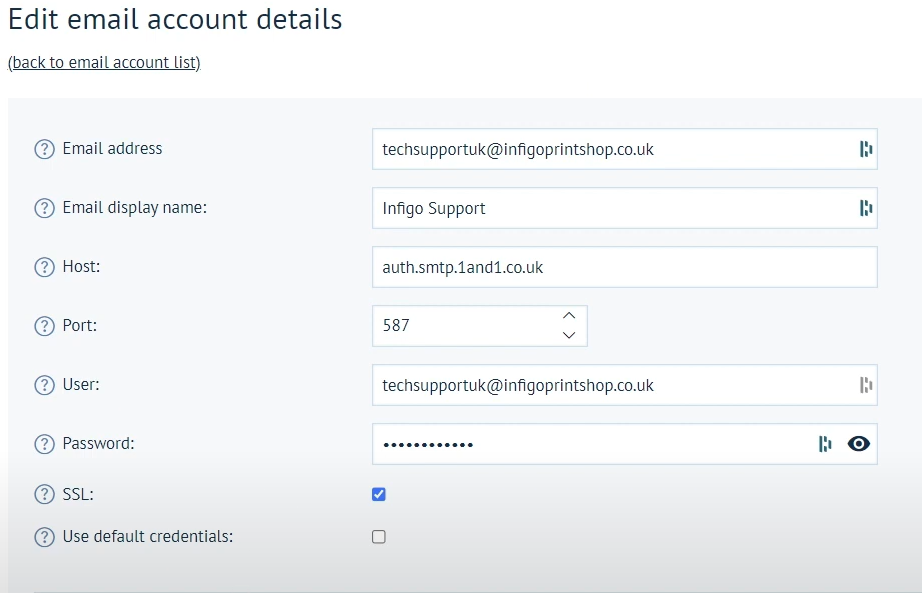The height and width of the screenshot is (593, 922).
Task: Click password manager icon in Password field
Action: coord(825,444)
